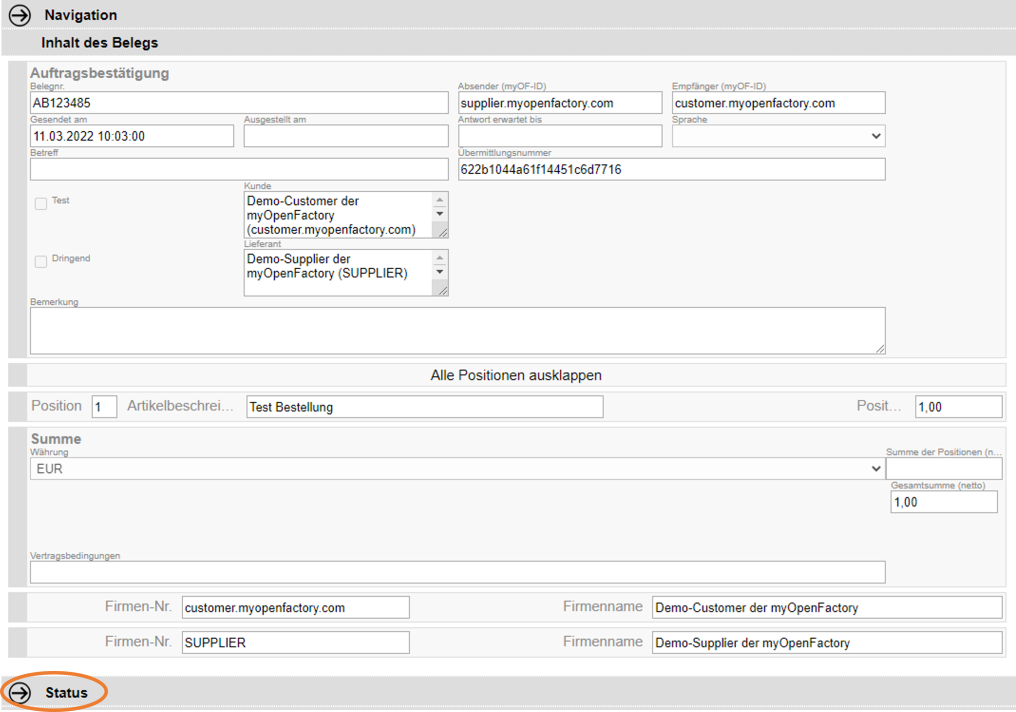Click the position value field in the Position 1 row

click(958, 407)
